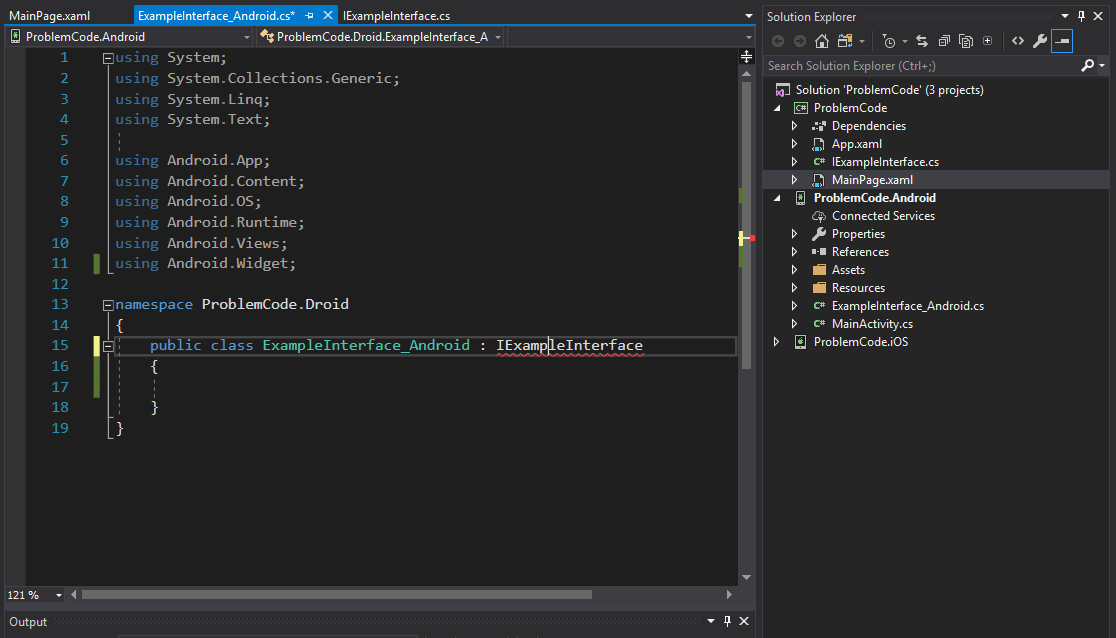
Task: Pin the ExampleInterface_Android.cs tab
Action: pyautogui.click(x=310, y=16)
